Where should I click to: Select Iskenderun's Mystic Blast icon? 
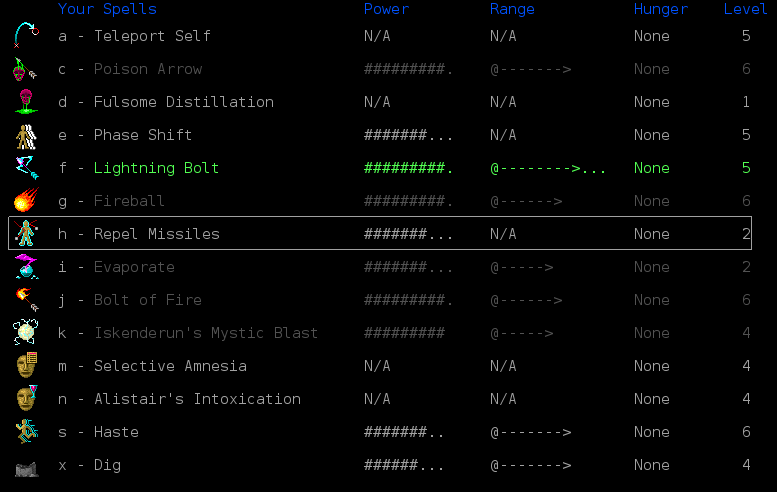(26, 333)
